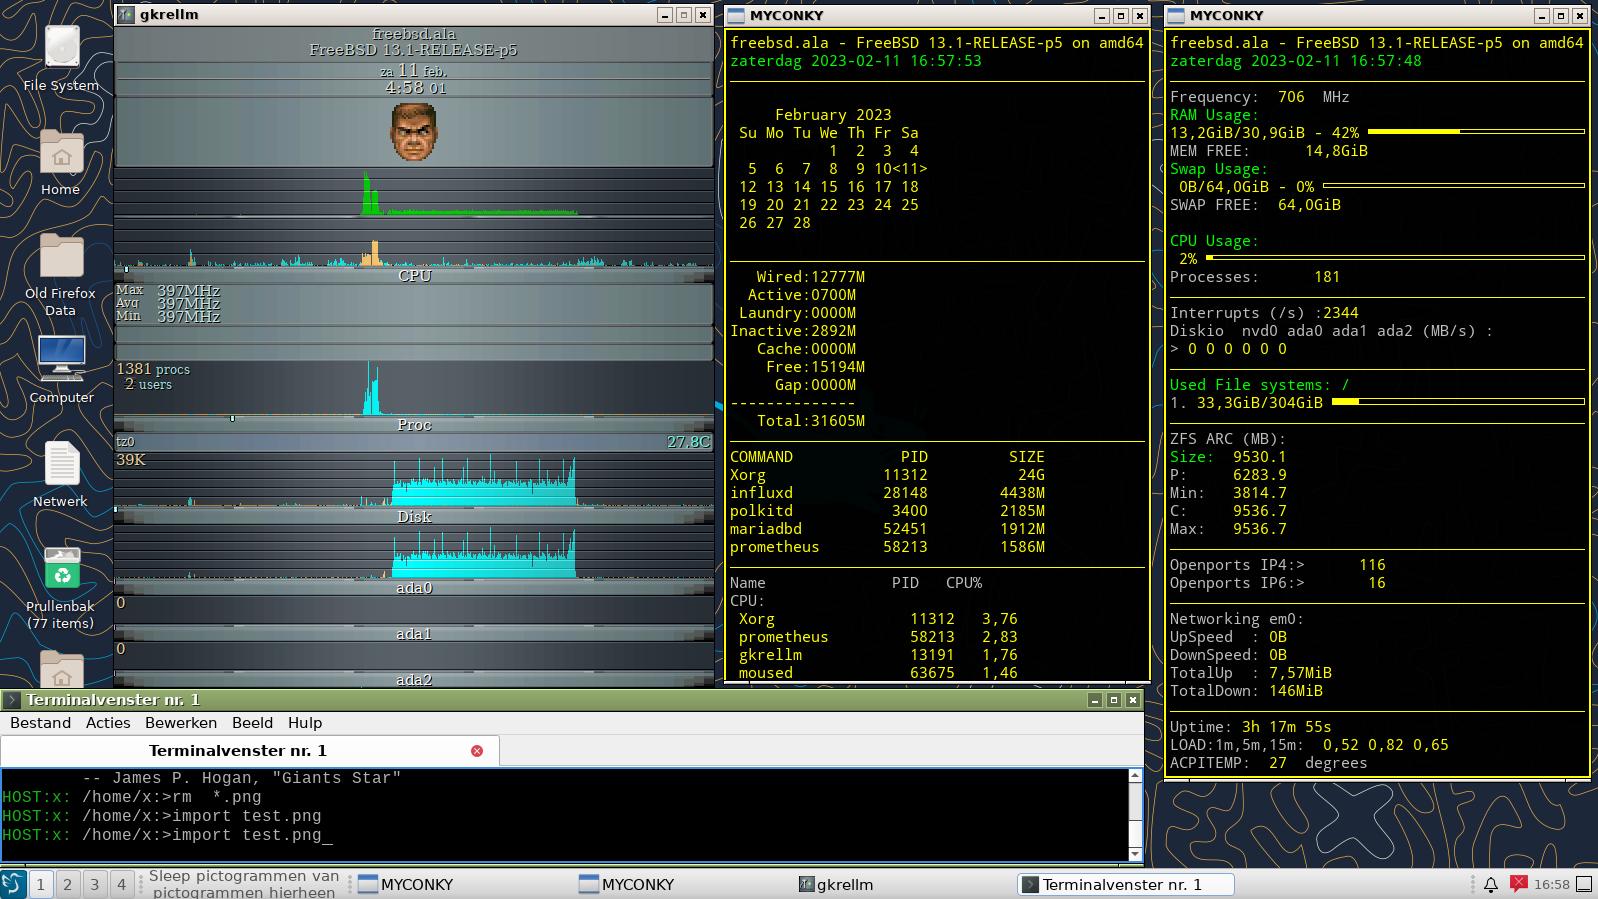Click the 'ZFS ARC (MB)' heading
The image size is (1598, 899).
pos(1227,439)
